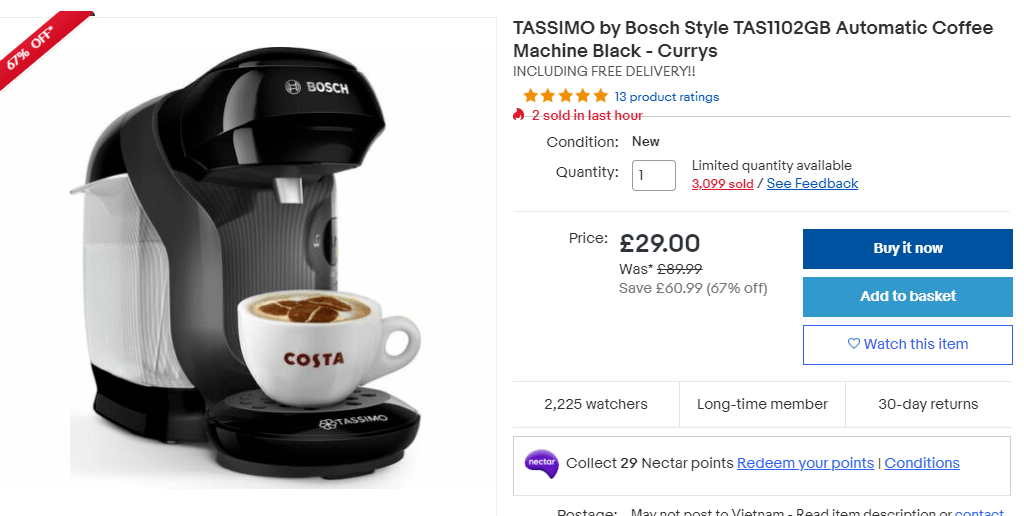Viewport: 1024px width, 516px height.
Task: Open the 13 product ratings link
Action: click(666, 97)
